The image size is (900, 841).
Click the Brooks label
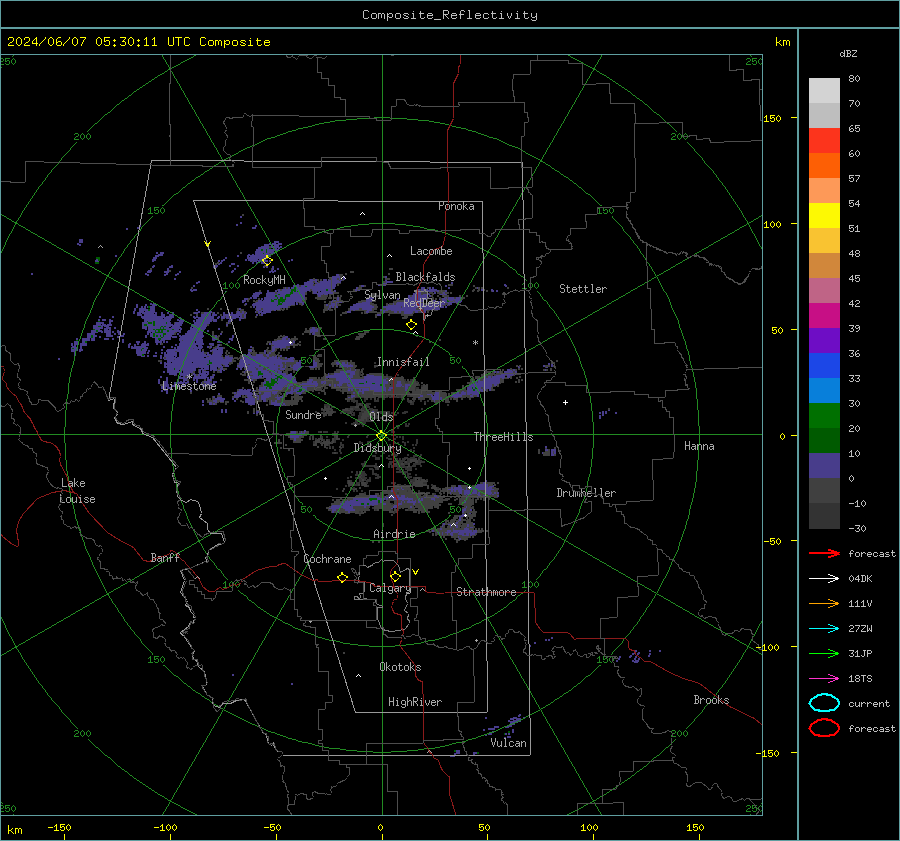point(711,700)
